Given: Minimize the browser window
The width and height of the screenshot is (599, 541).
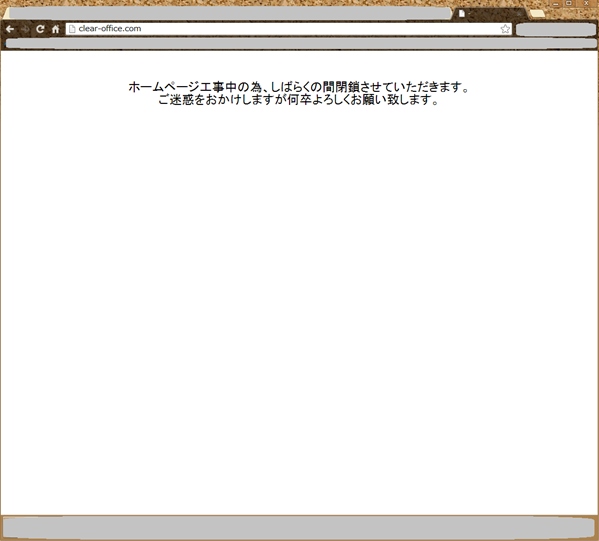Looking at the screenshot, I should (x=556, y=3).
